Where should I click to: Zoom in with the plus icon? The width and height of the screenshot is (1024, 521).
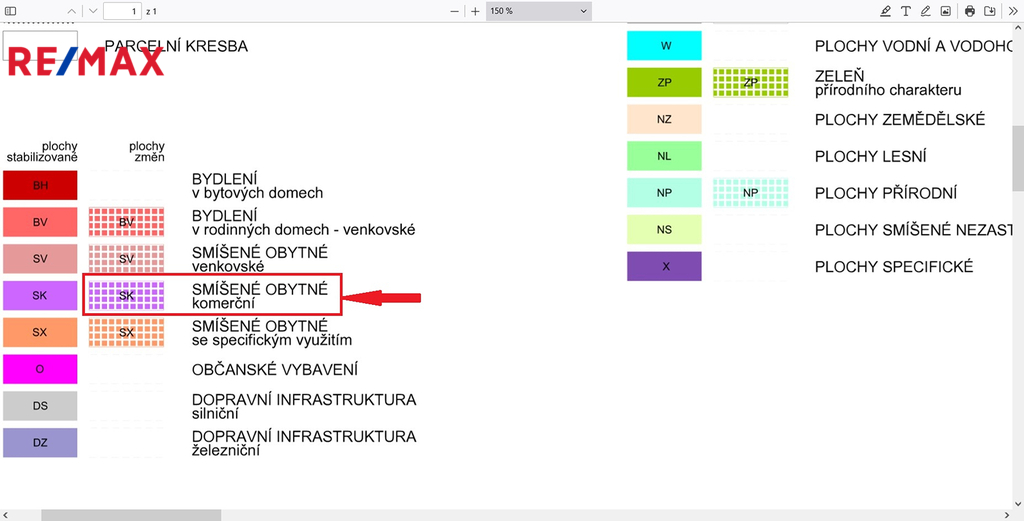click(x=475, y=11)
